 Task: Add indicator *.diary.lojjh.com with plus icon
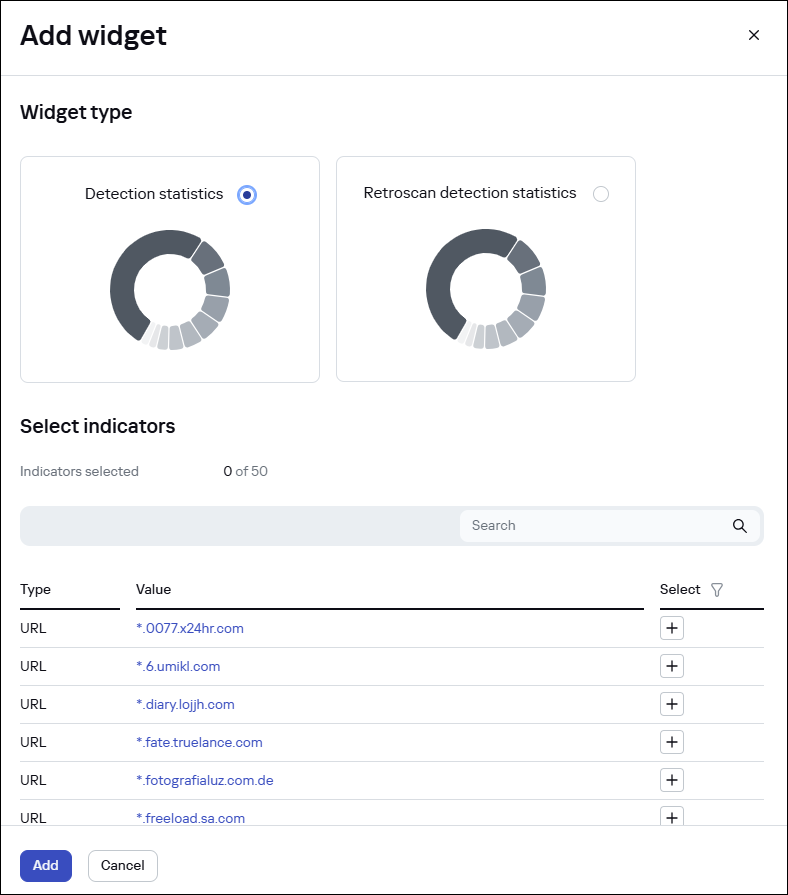coord(671,704)
